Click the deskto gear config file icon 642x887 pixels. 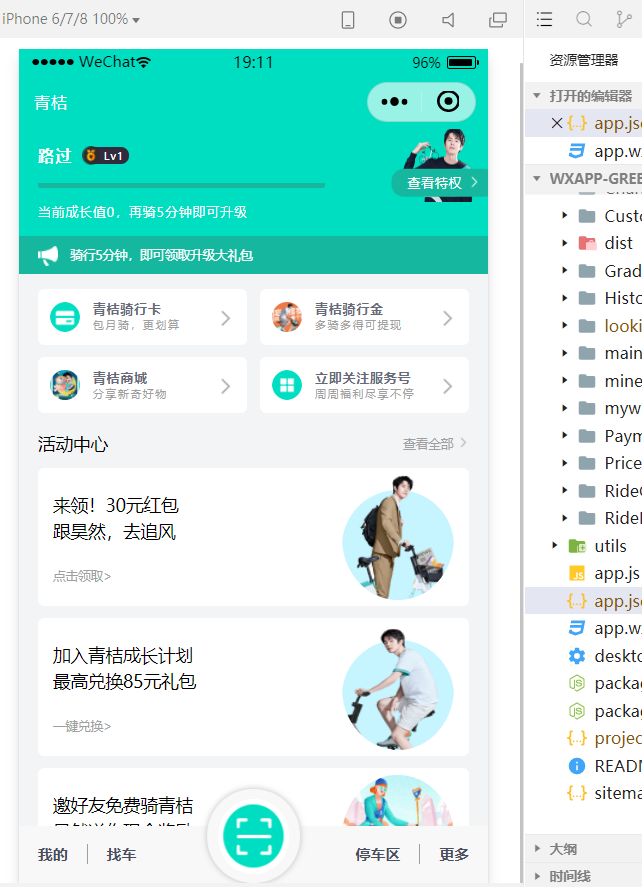pos(576,656)
